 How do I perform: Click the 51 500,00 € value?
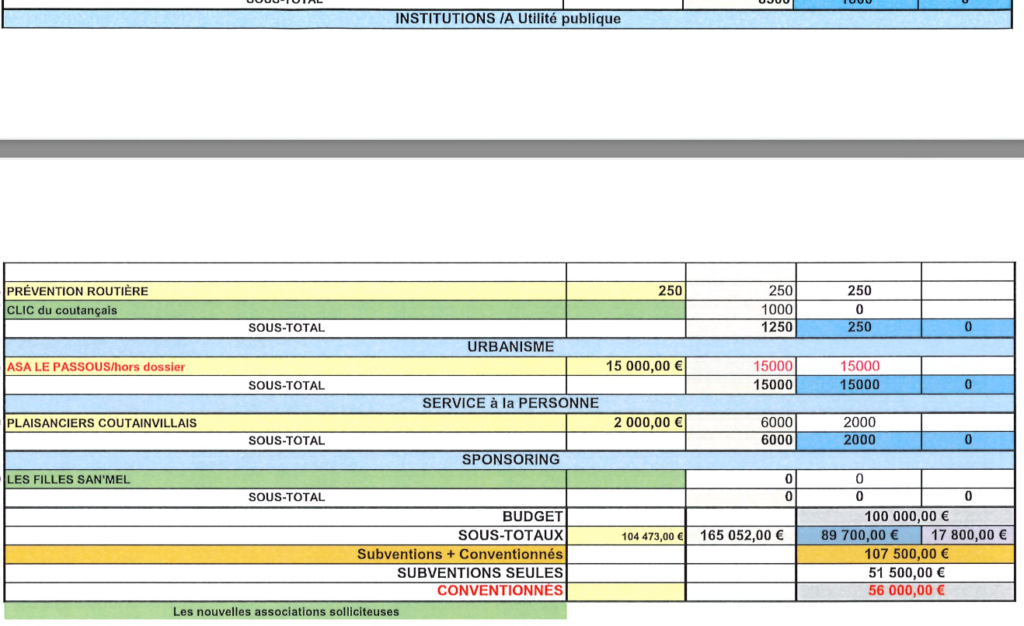(x=906, y=572)
